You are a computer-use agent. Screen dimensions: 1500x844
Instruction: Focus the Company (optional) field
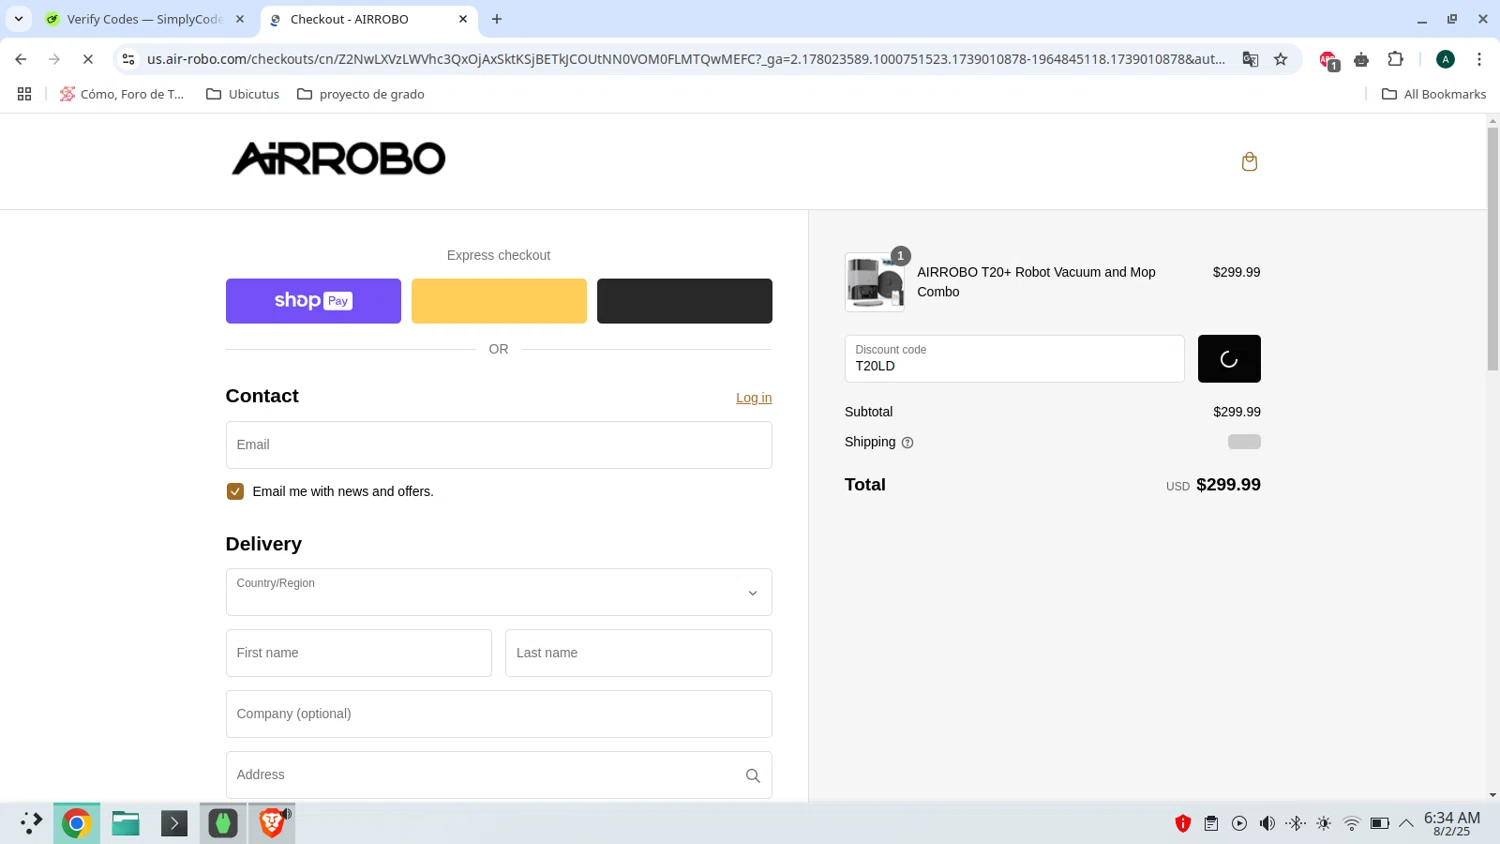[x=498, y=714]
